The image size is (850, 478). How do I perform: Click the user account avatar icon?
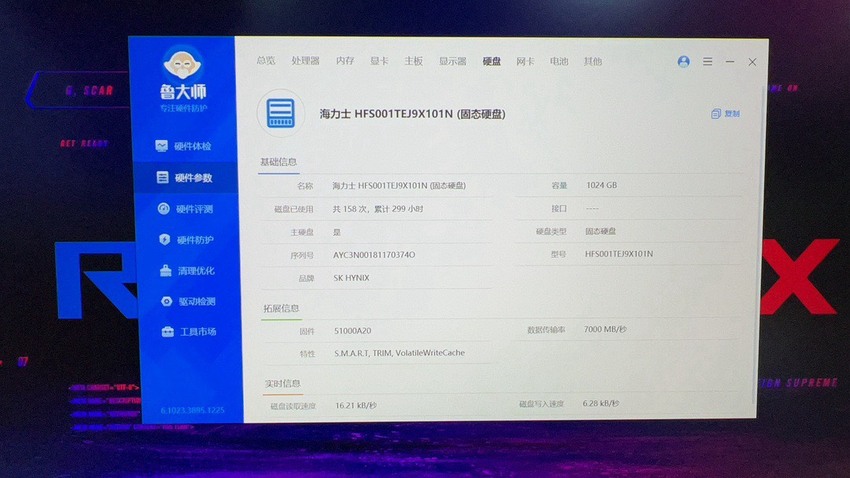[684, 61]
